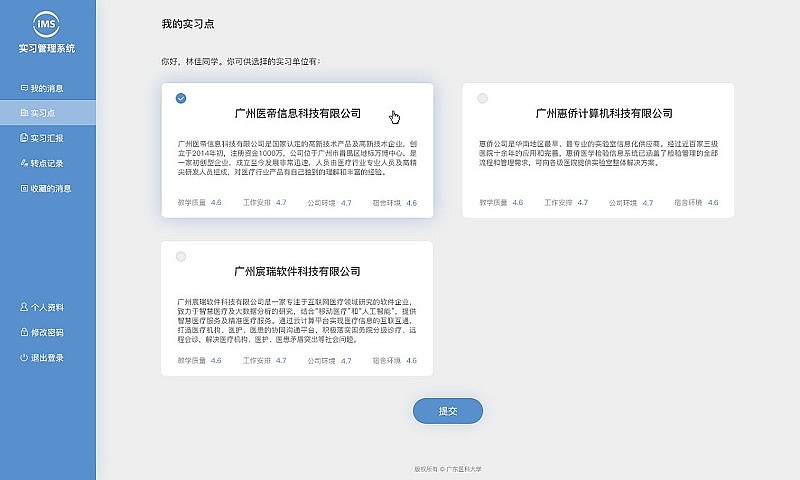The image size is (800, 480).
Task: Click 宿舍环境 4.6 on the 惠侨 card
Action: point(696,203)
